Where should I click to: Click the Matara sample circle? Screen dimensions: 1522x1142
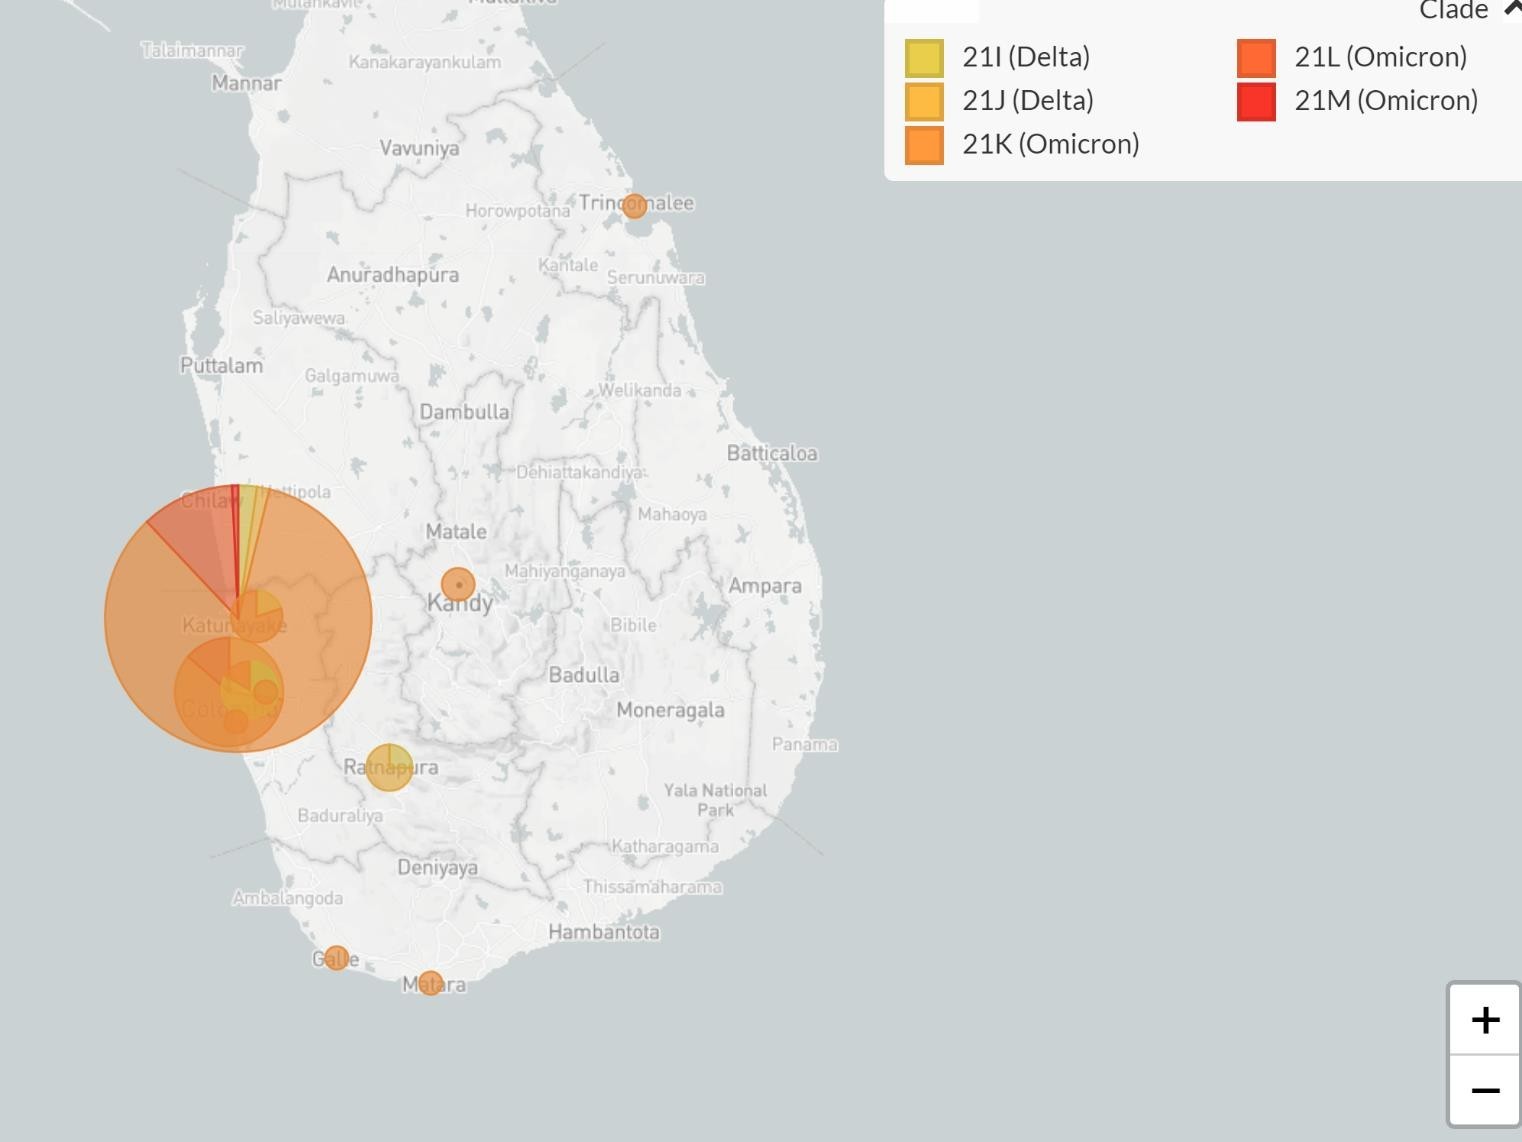click(x=430, y=983)
